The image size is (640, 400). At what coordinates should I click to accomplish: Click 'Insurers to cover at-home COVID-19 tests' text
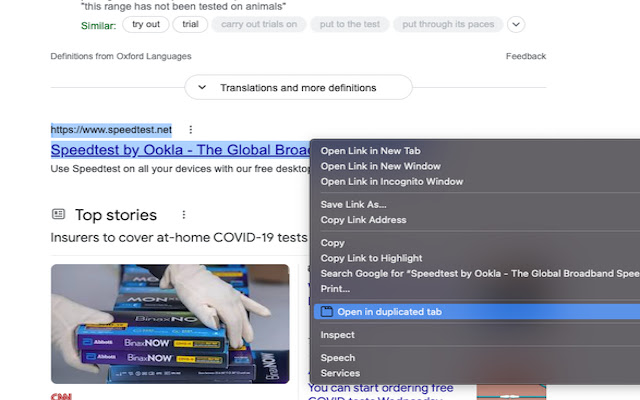click(x=179, y=238)
